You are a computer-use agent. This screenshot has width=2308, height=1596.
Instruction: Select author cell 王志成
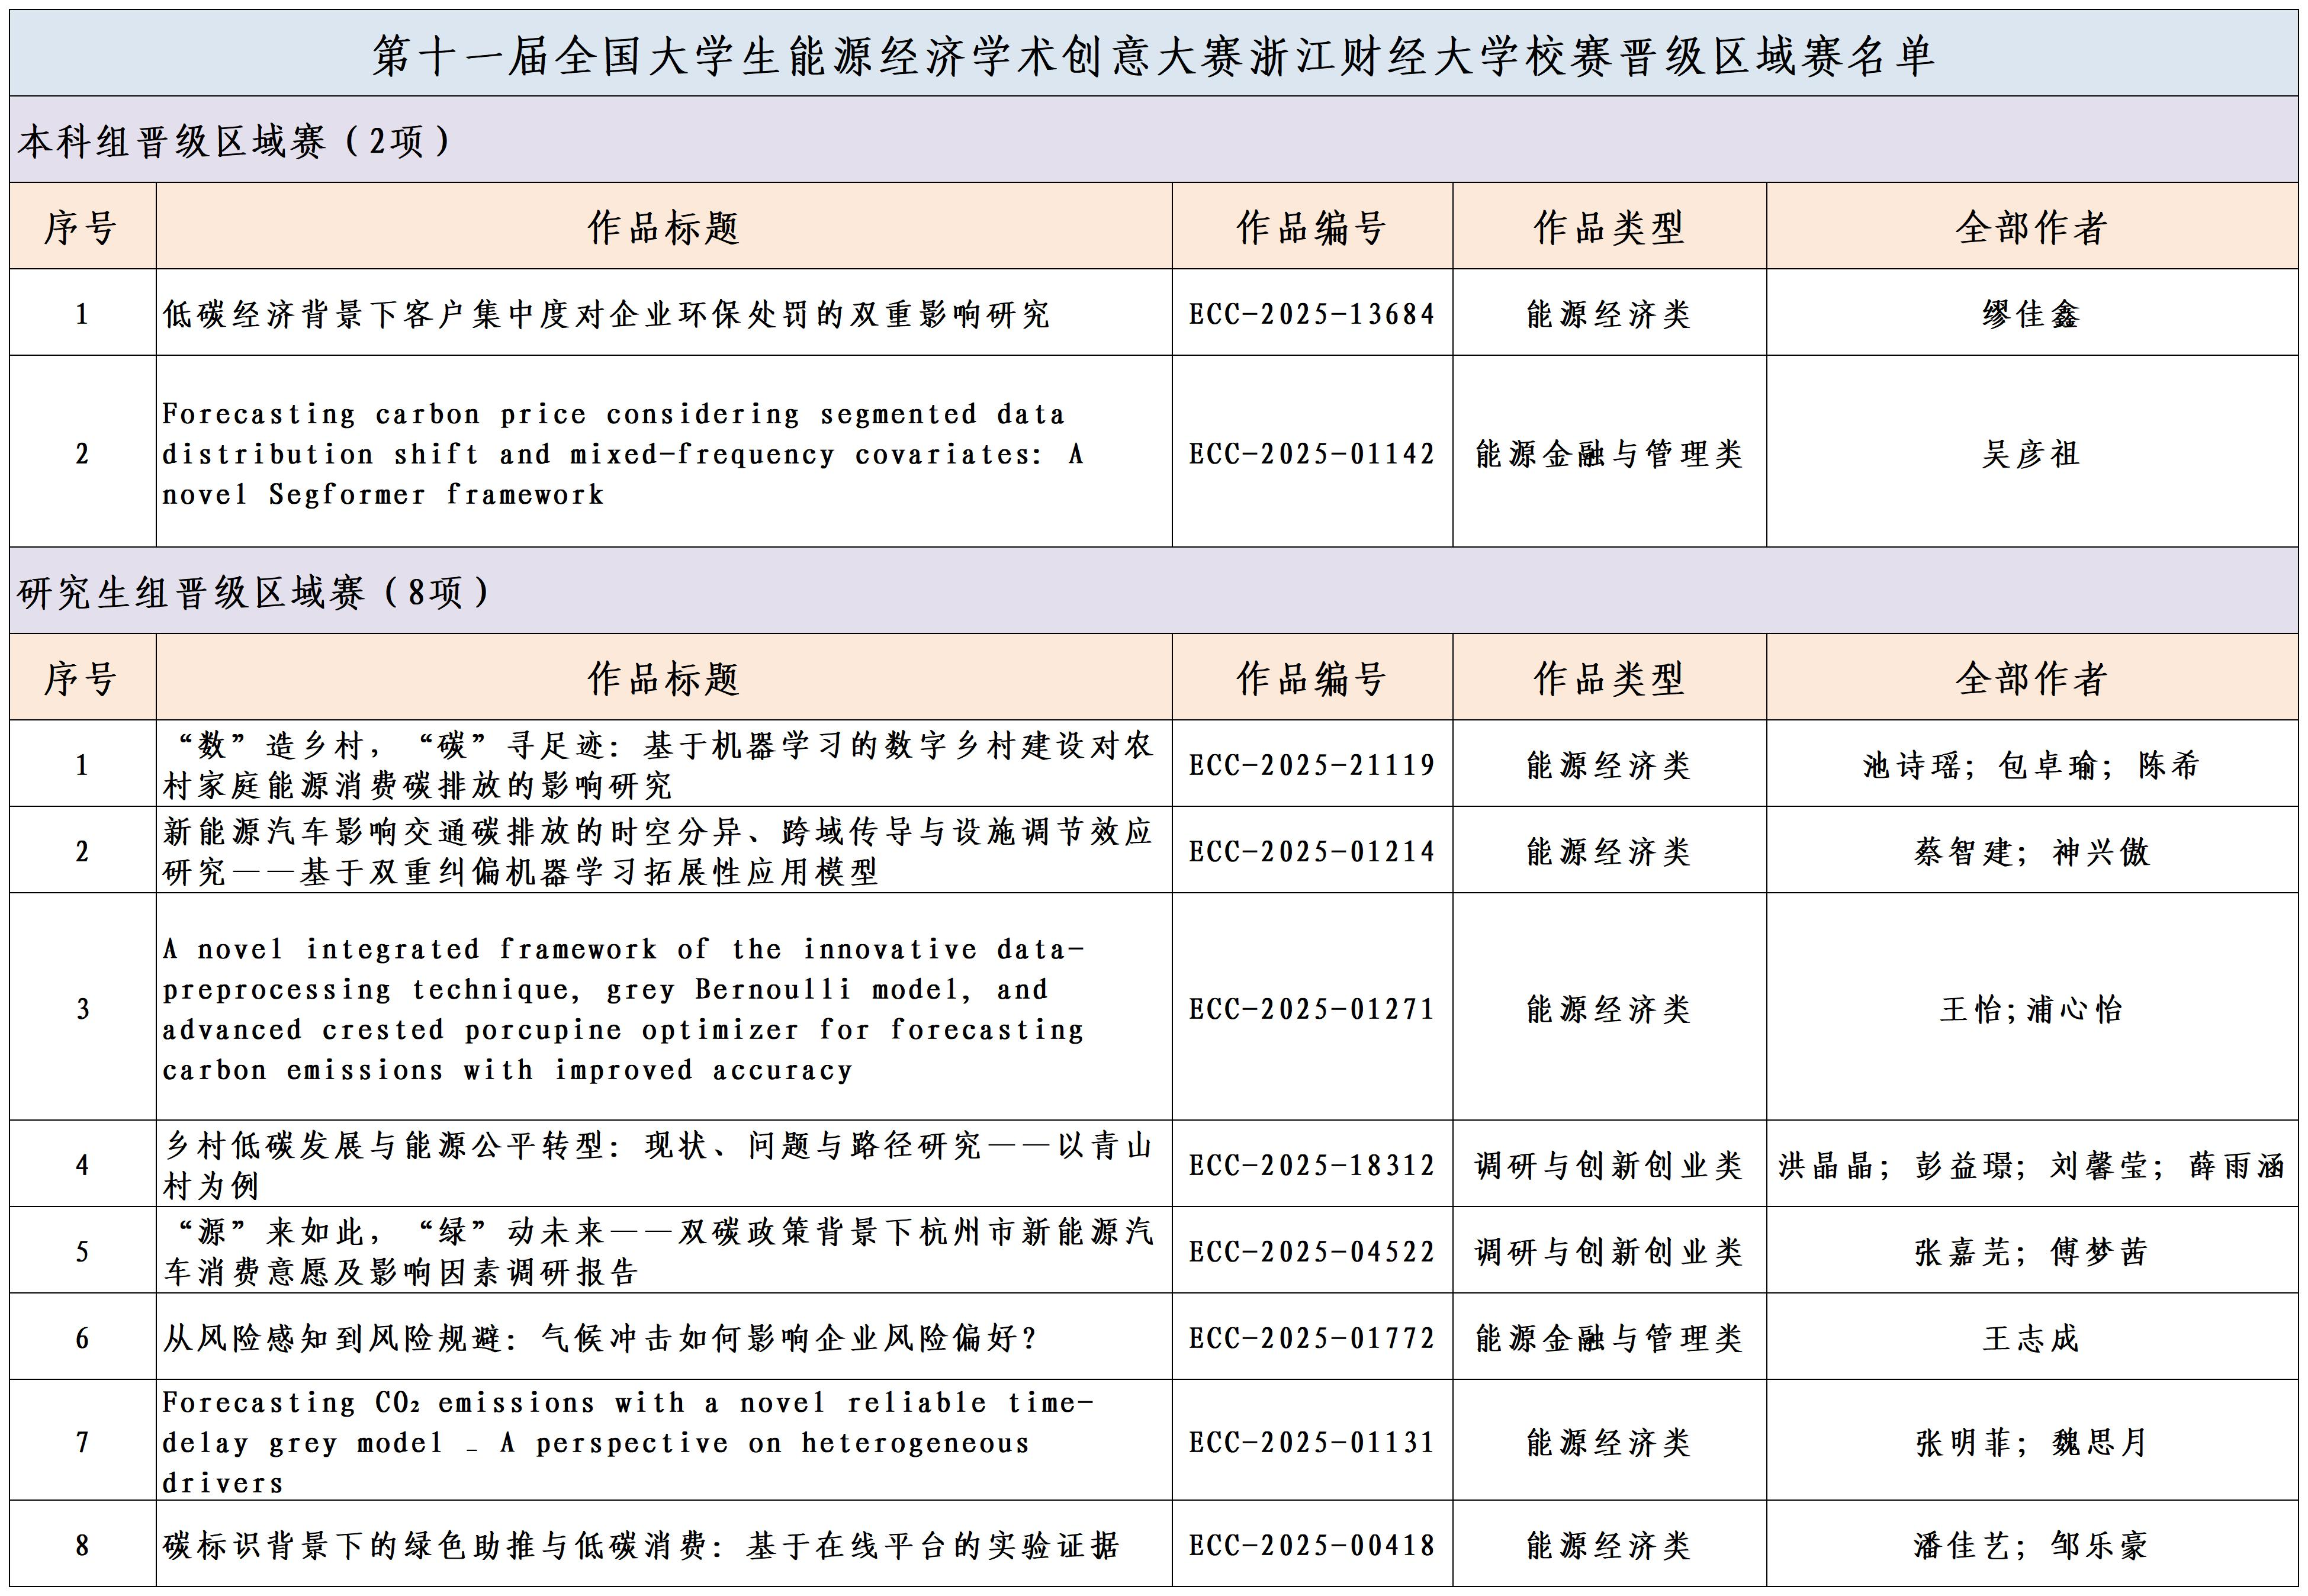click(2031, 1338)
